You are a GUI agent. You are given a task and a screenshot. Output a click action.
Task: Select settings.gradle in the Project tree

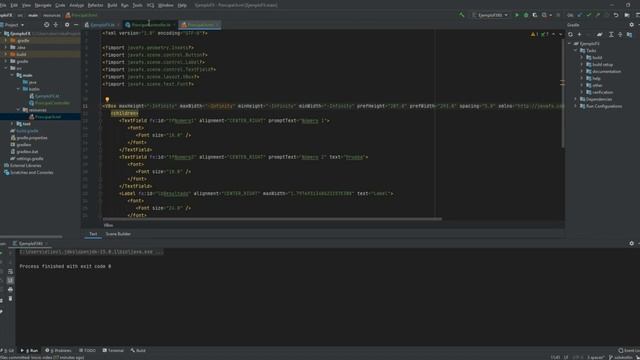27,158
